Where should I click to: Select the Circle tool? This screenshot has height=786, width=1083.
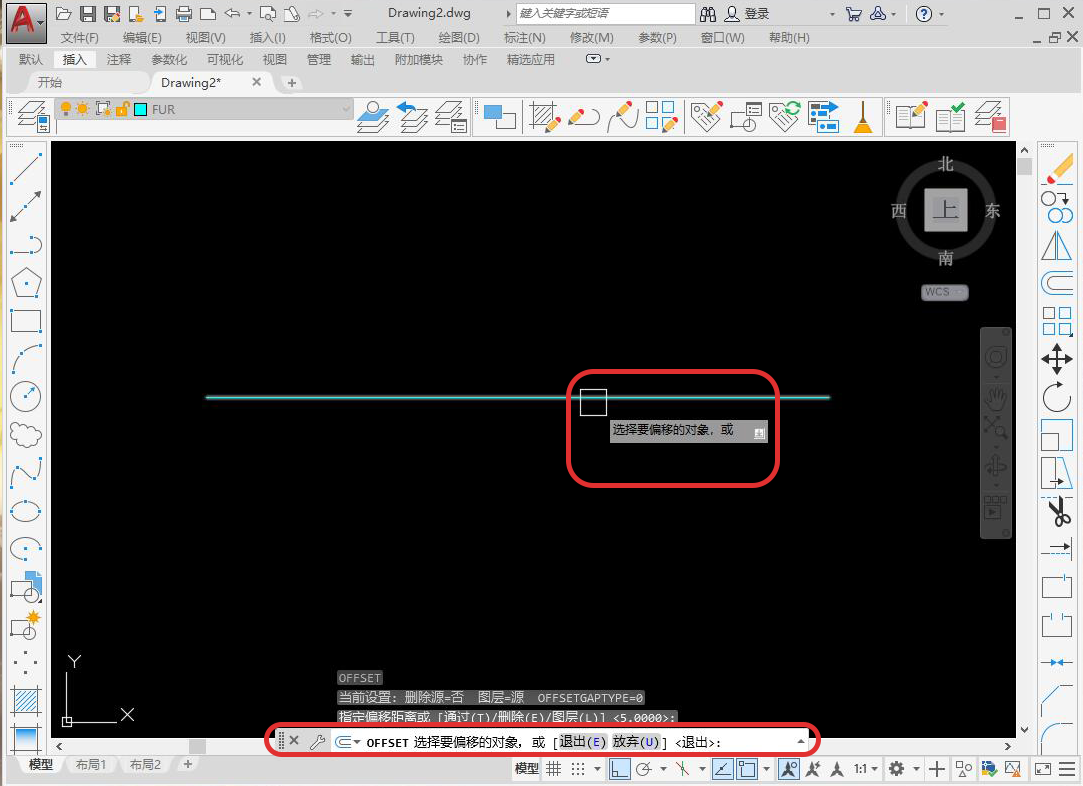click(26, 396)
